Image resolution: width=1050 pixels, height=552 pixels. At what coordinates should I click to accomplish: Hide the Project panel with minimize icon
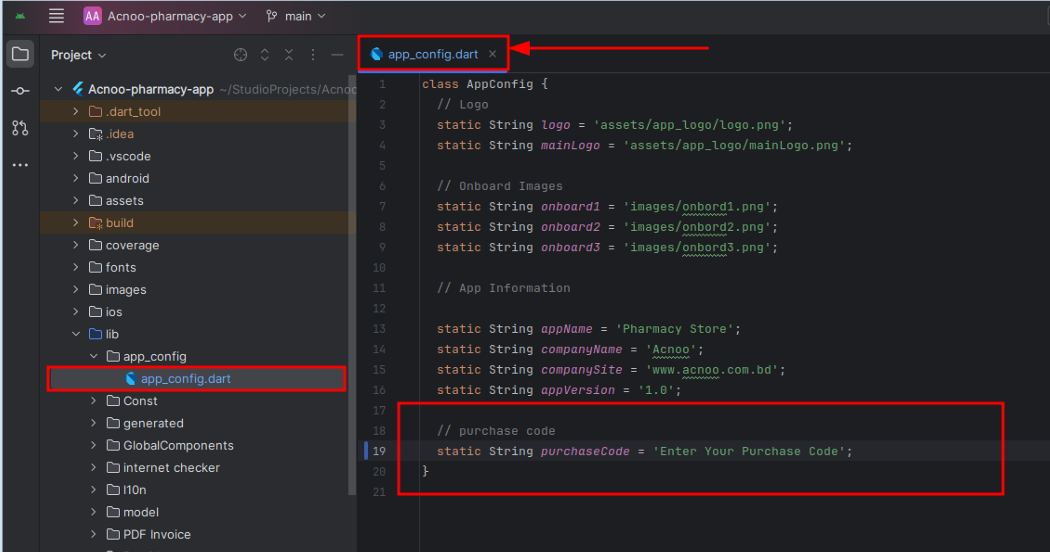[x=338, y=55]
